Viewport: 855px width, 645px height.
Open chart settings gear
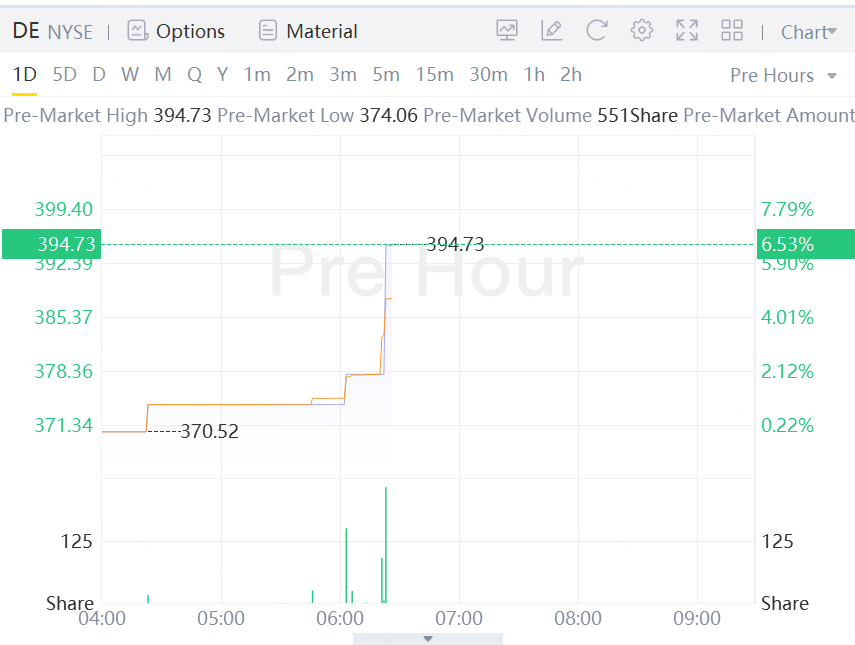pos(642,31)
